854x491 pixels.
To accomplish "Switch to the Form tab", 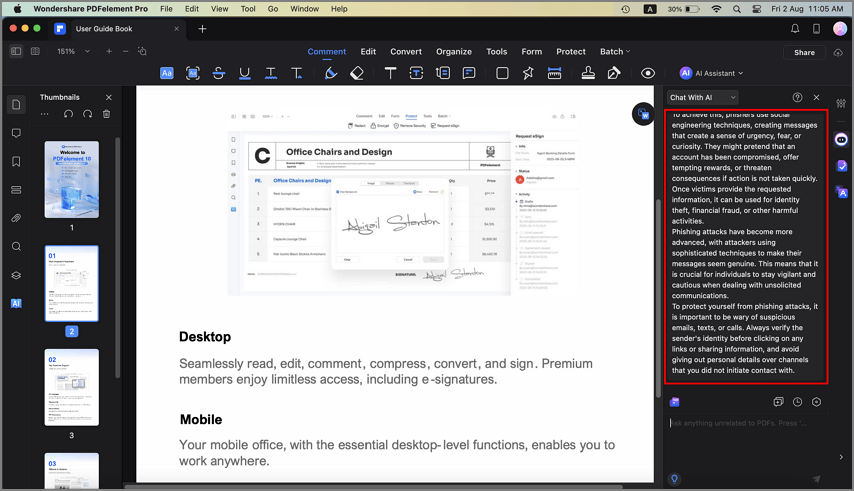I will [x=532, y=51].
